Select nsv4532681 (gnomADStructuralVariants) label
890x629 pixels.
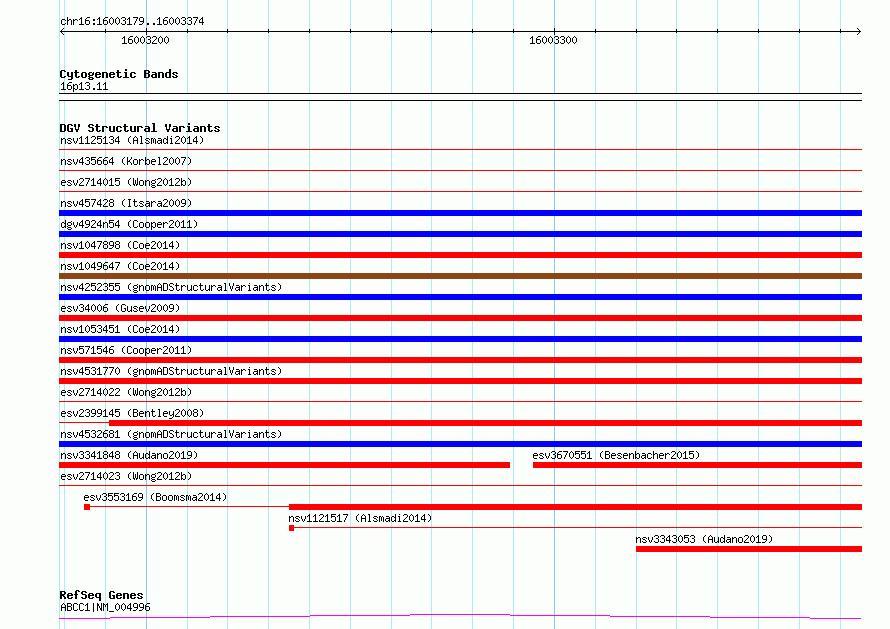[171, 434]
